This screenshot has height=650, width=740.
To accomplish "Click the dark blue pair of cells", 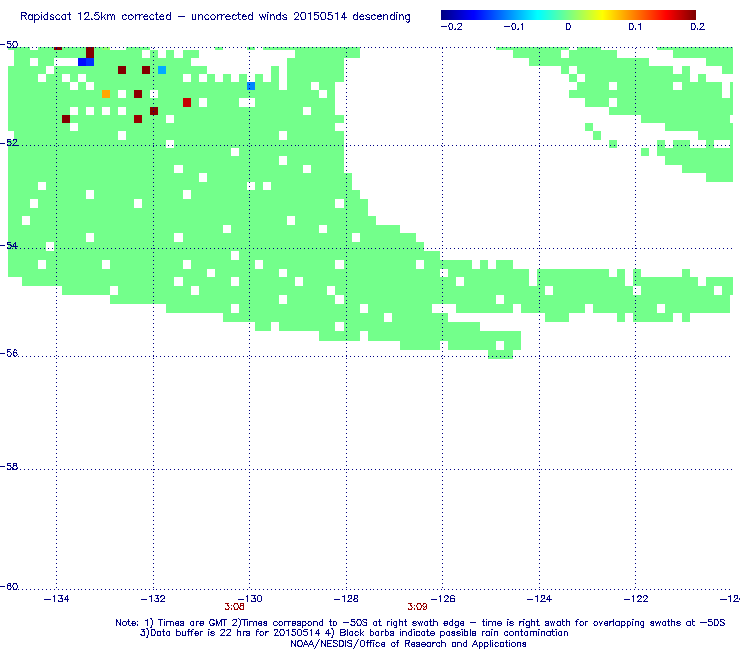I will 86,62.
